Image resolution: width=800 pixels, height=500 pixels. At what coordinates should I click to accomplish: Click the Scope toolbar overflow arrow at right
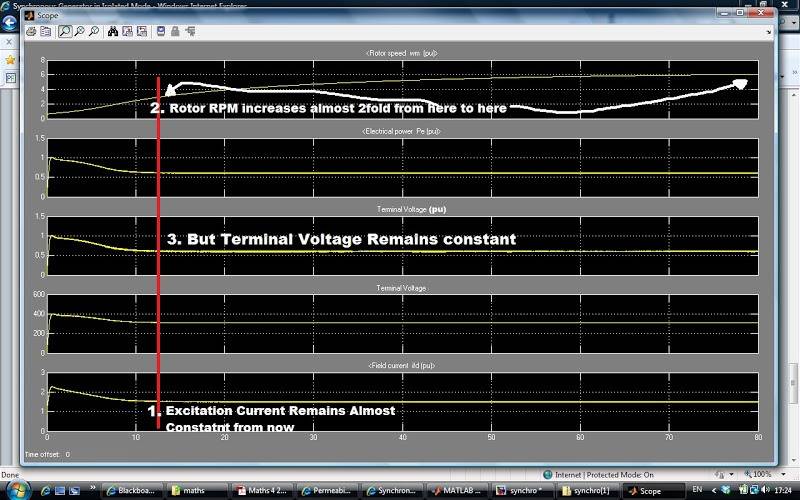(769, 32)
